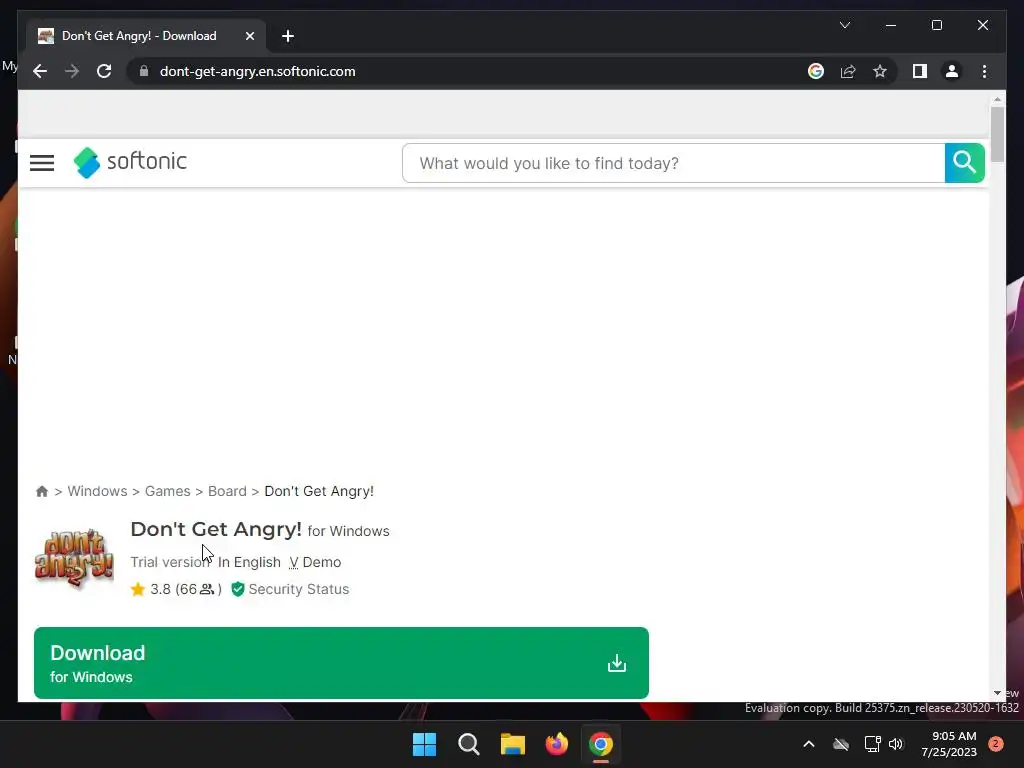Click the 'Trial version' label
The image size is (1024, 768).
[170, 562]
